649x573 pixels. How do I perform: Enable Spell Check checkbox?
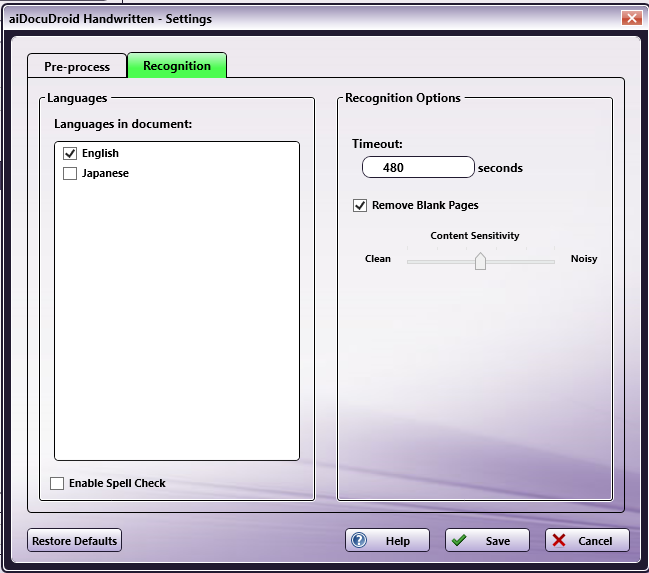pyautogui.click(x=57, y=483)
